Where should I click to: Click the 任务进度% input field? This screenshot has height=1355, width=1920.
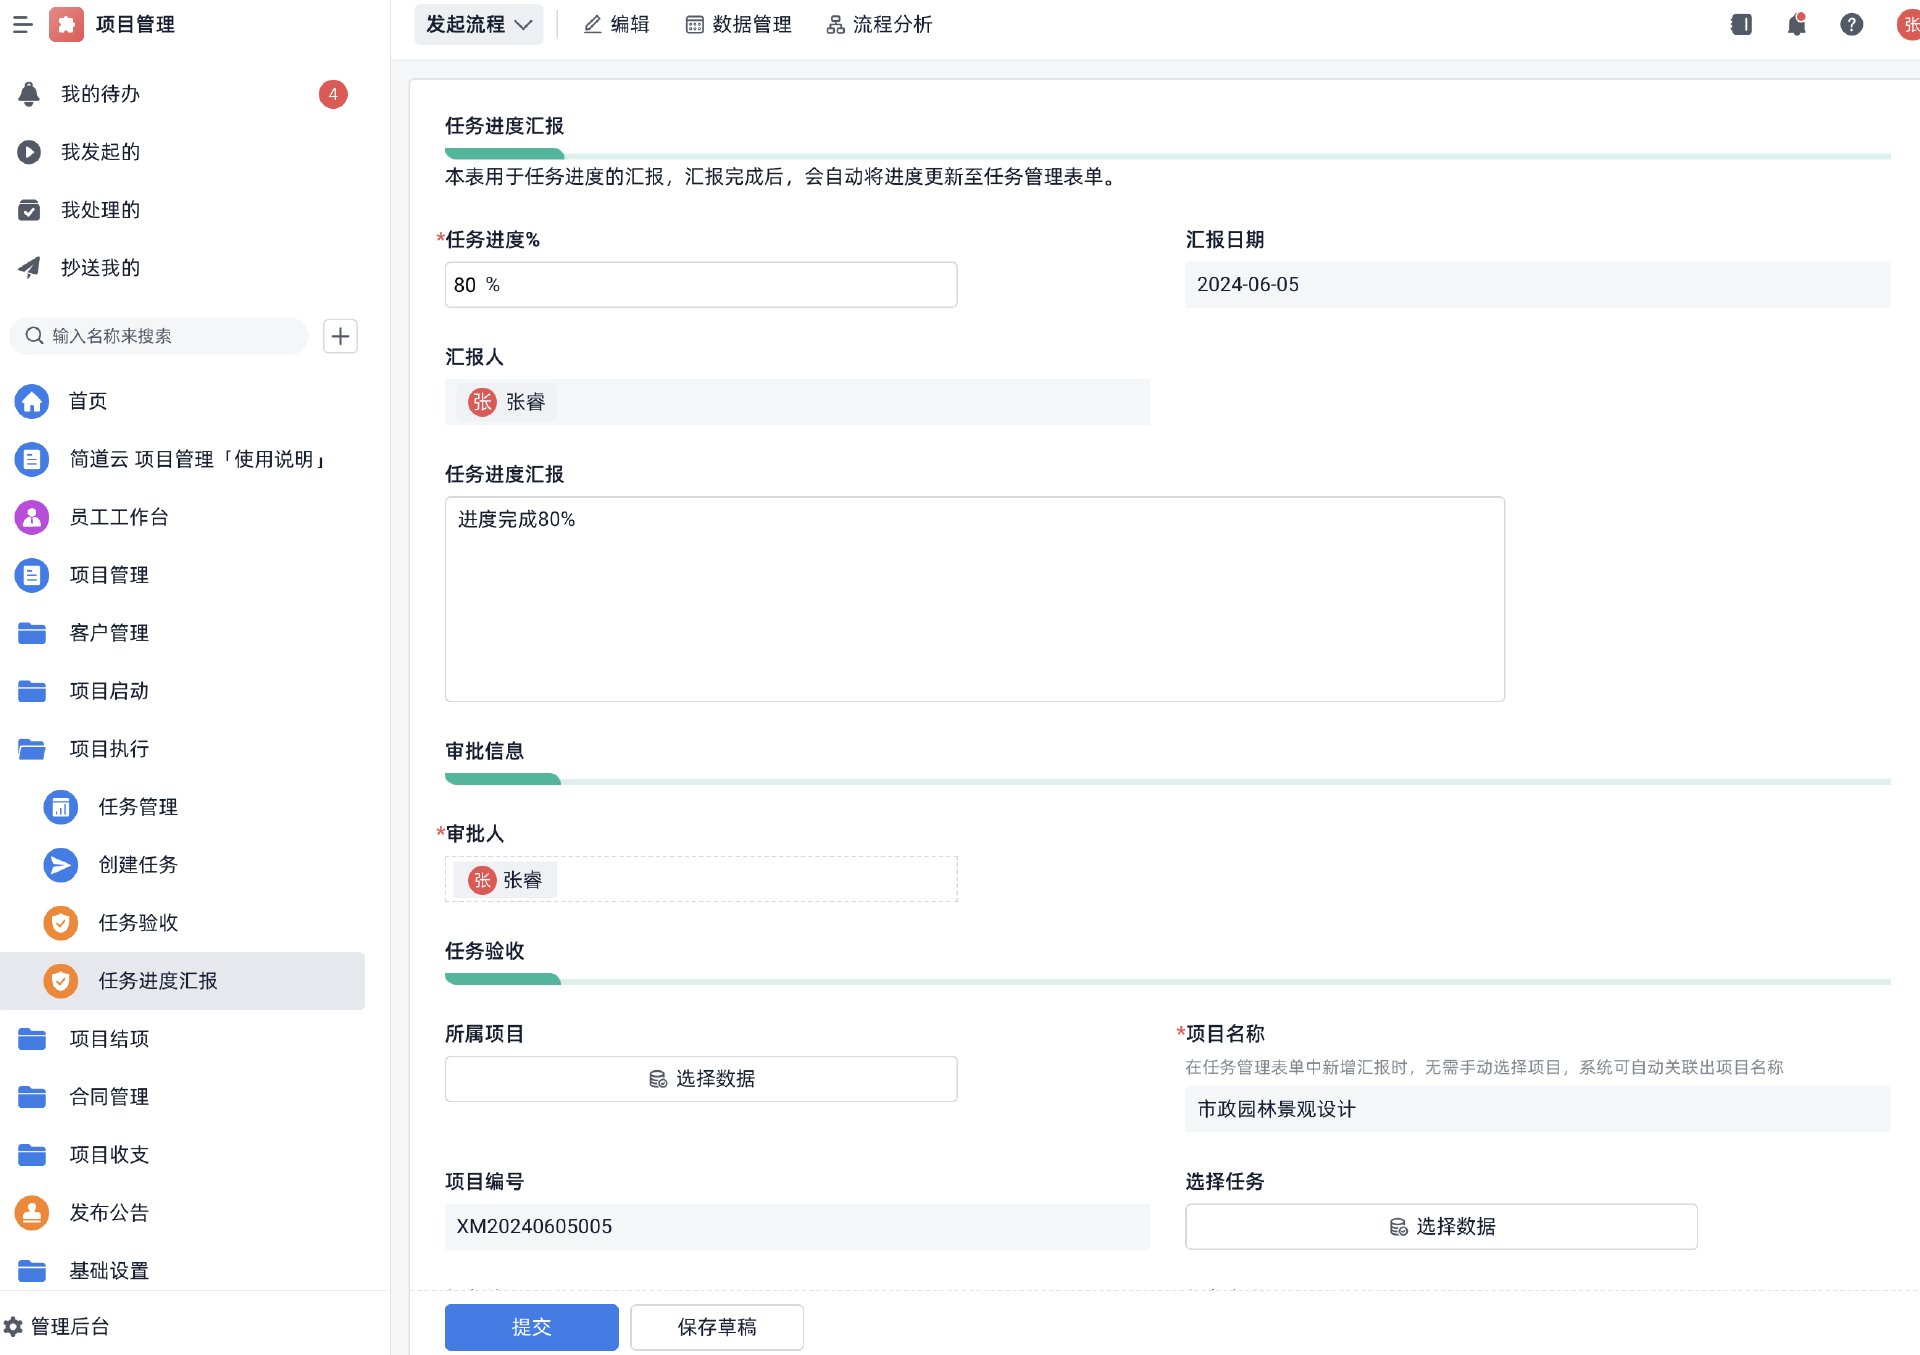pos(700,285)
